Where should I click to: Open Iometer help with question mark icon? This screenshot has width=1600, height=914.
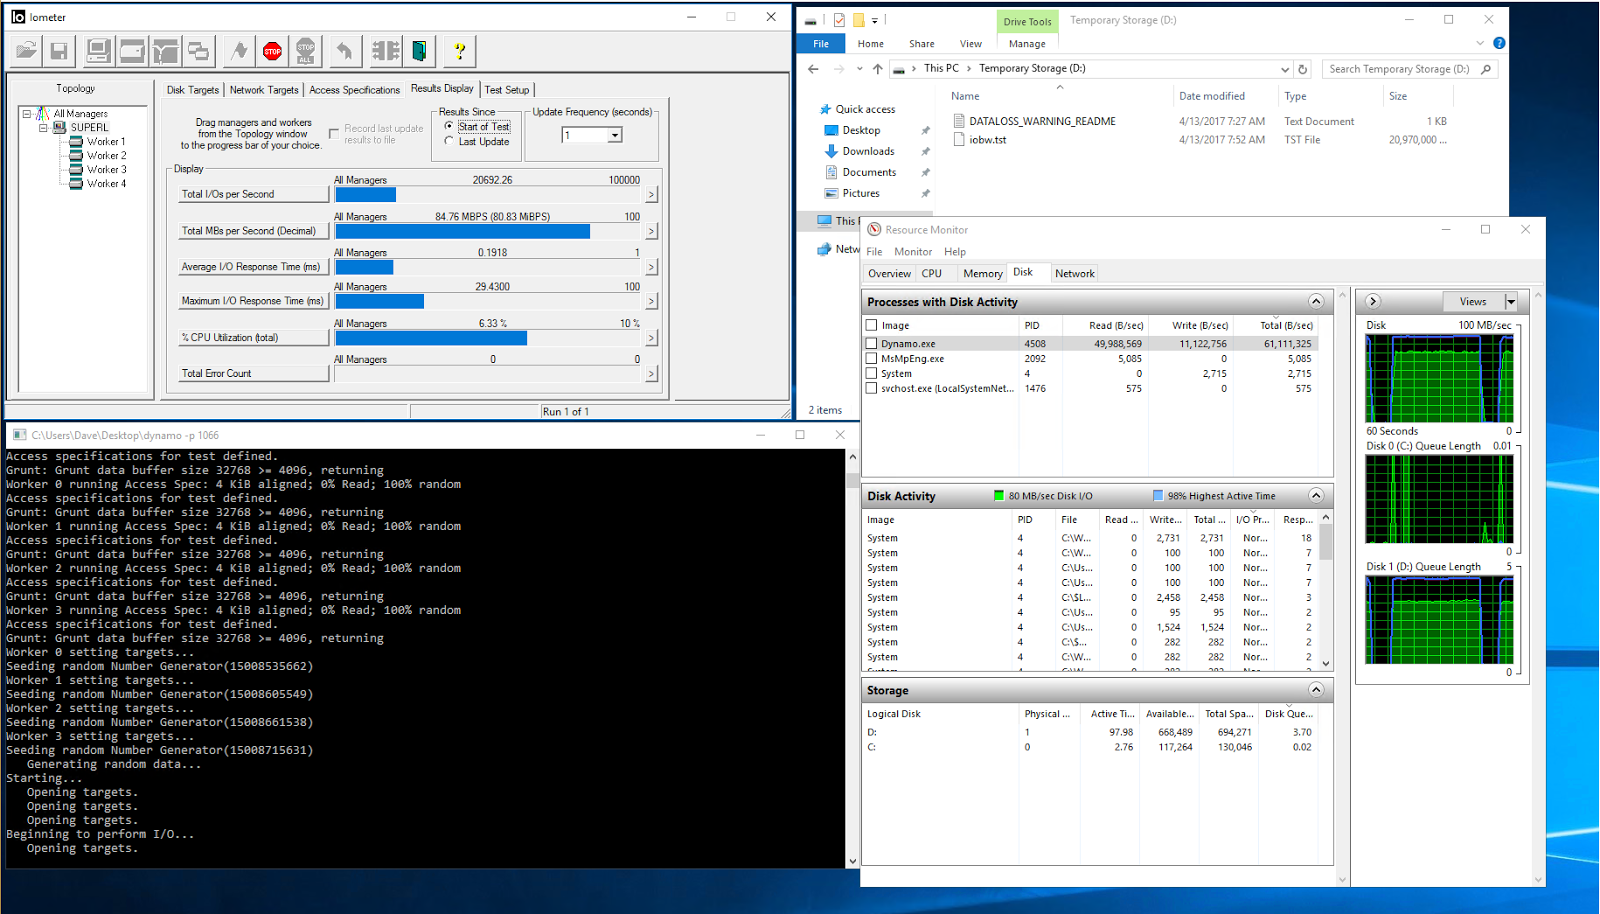[x=459, y=51]
